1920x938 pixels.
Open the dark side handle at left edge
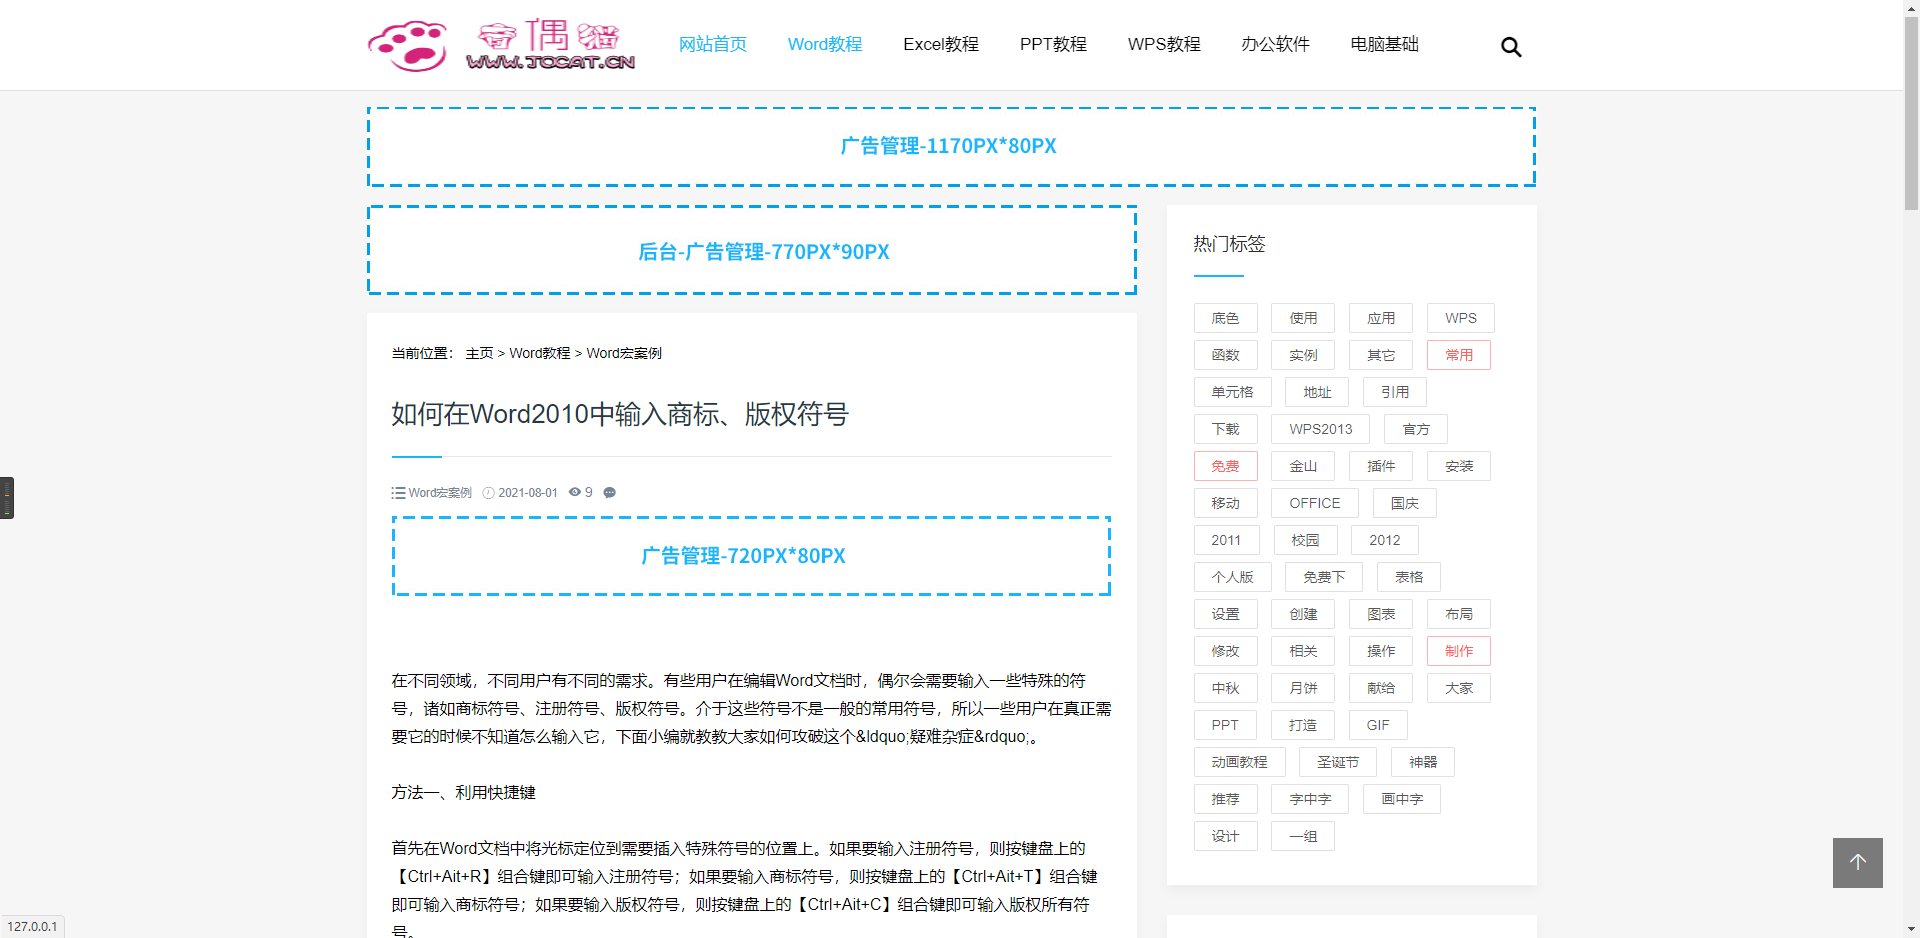click(7, 498)
